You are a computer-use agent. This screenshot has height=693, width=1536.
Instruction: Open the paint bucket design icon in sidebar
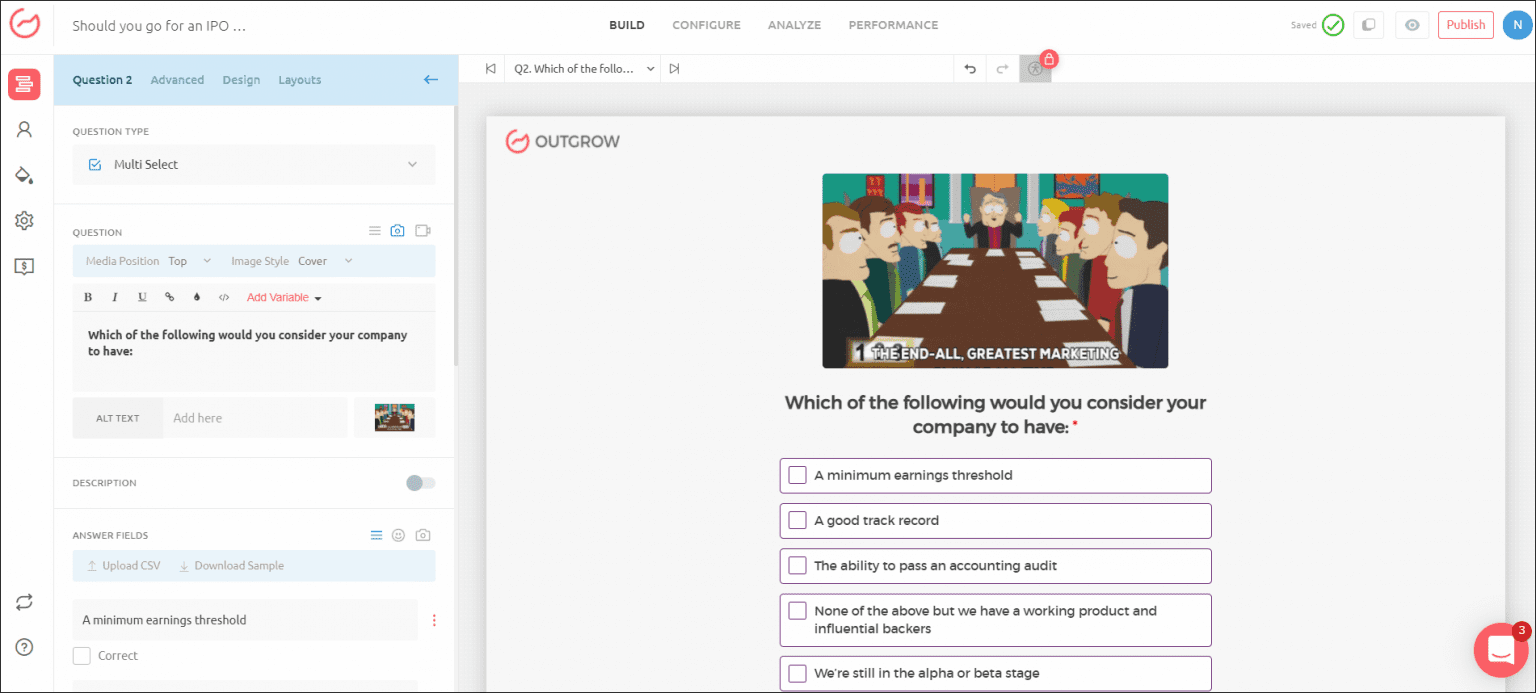coord(24,174)
